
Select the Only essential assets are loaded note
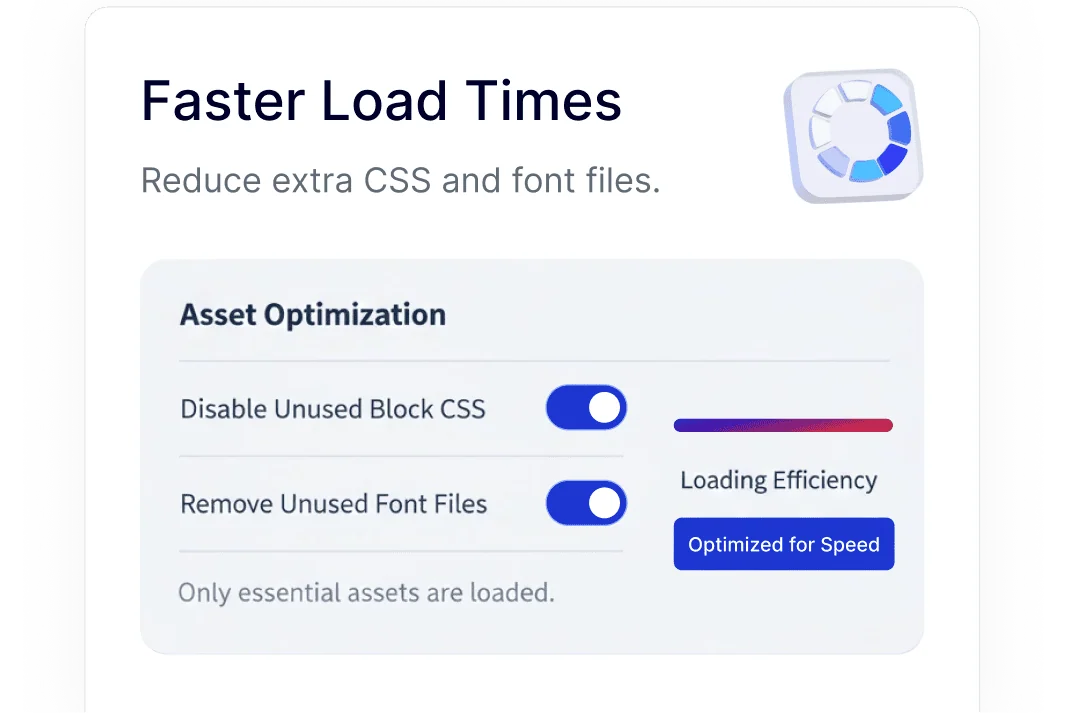point(366,592)
